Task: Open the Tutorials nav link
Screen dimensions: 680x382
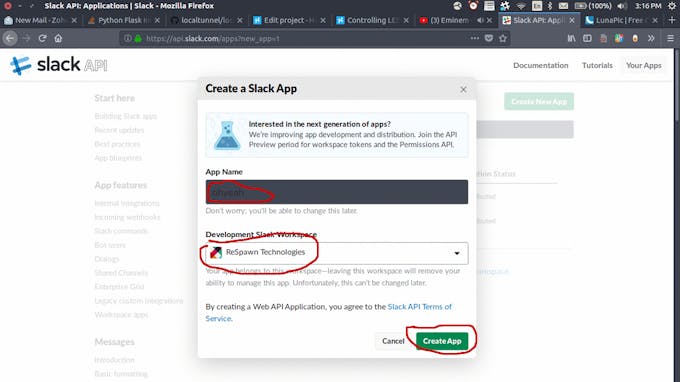Action: 597,65
